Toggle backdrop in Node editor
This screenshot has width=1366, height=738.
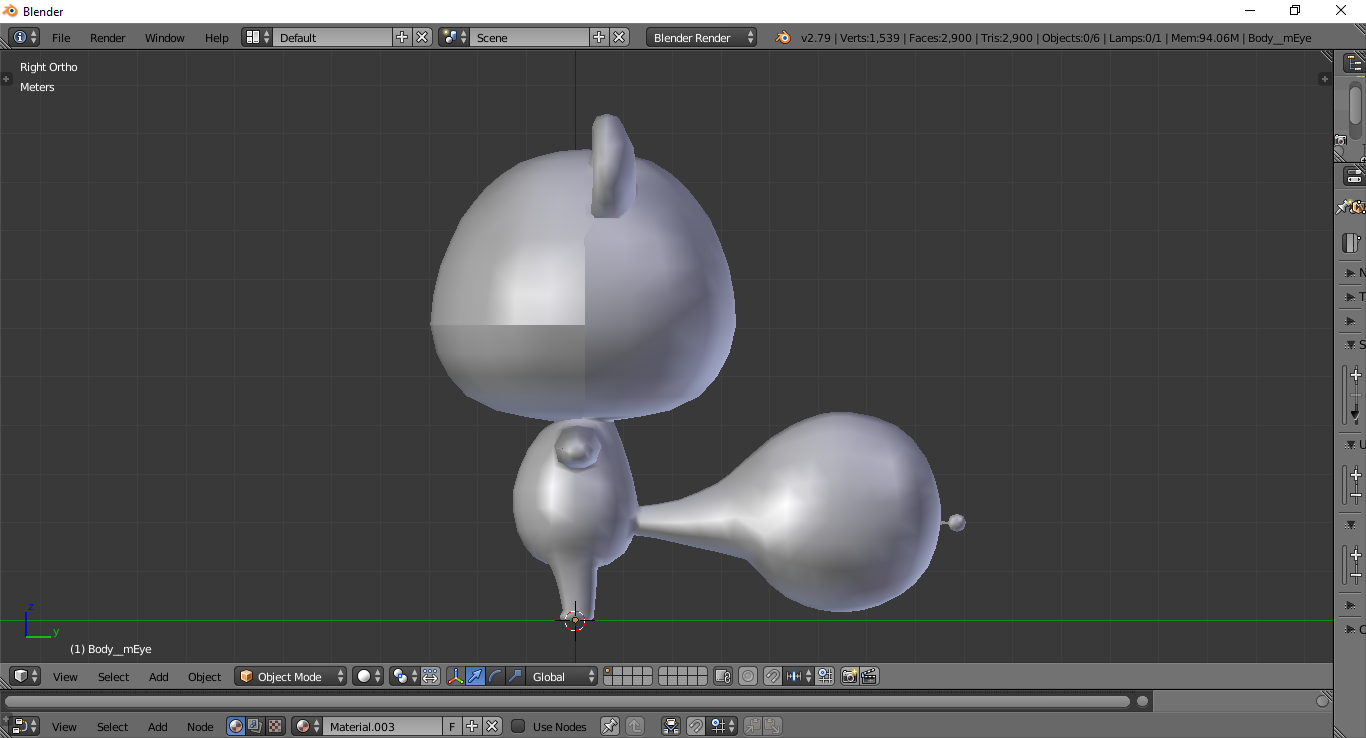[672, 726]
